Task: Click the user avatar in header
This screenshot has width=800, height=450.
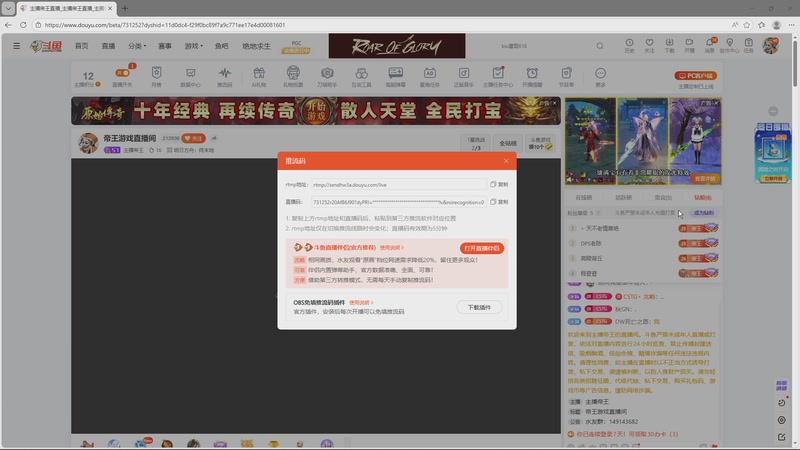Action: point(770,45)
